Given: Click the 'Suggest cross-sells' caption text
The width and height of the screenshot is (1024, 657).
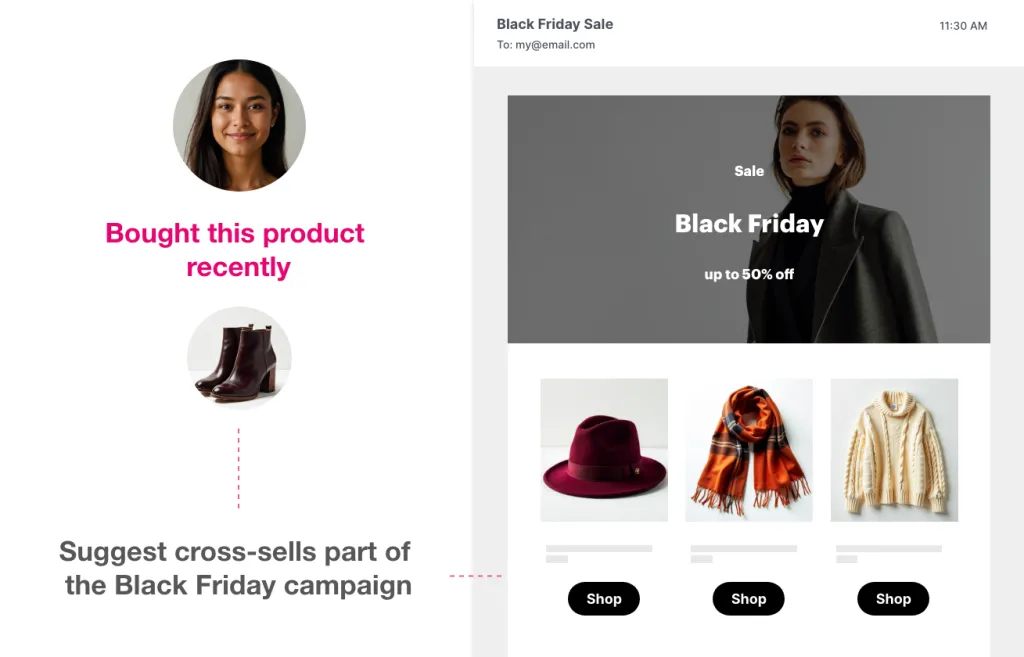Looking at the screenshot, I should tap(237, 568).
